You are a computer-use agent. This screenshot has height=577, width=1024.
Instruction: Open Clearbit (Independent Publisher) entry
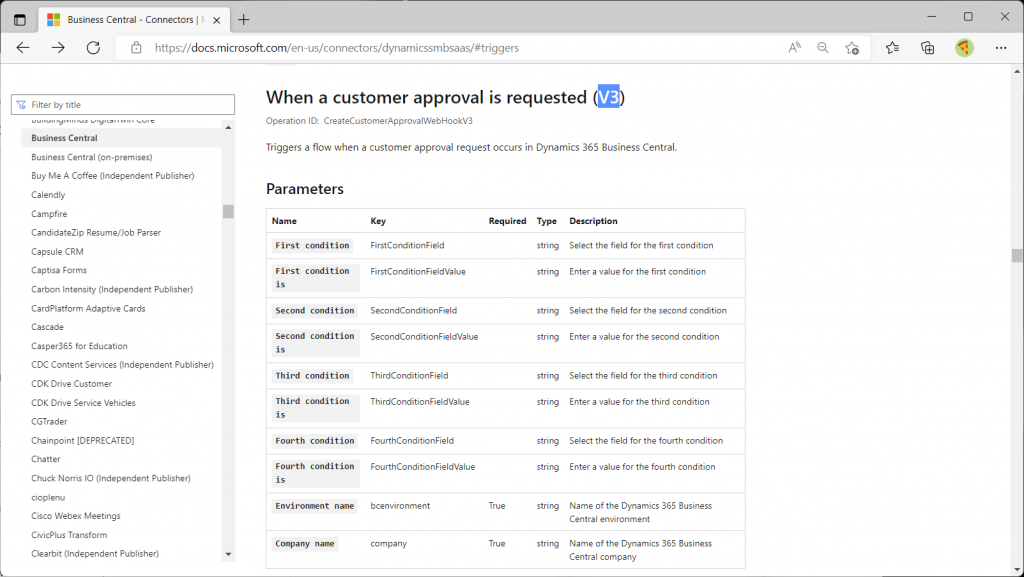click(x=95, y=554)
